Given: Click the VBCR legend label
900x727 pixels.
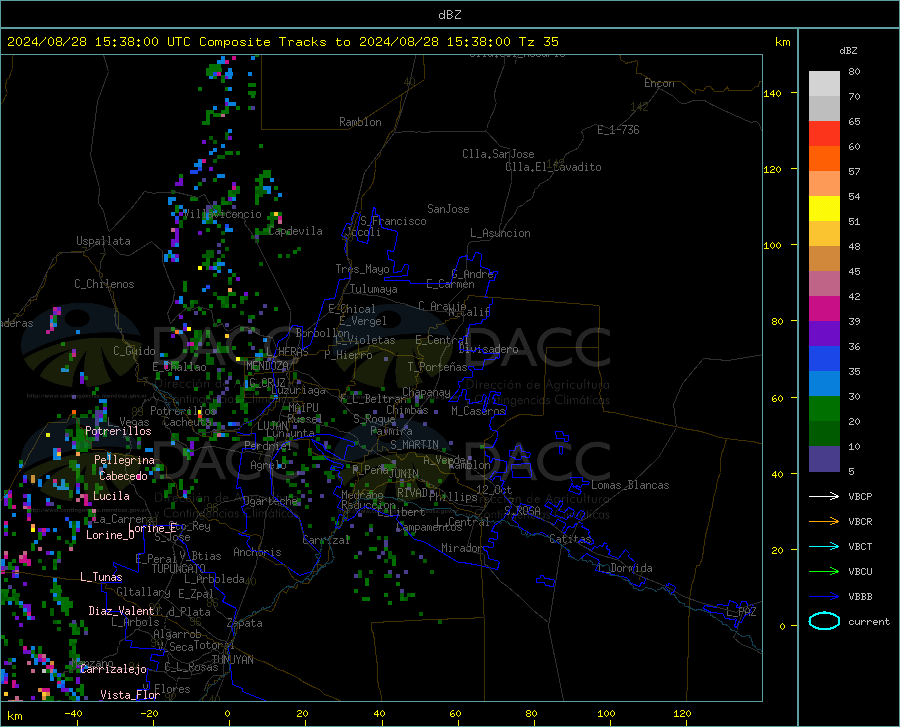Looking at the screenshot, I should click(x=860, y=521).
